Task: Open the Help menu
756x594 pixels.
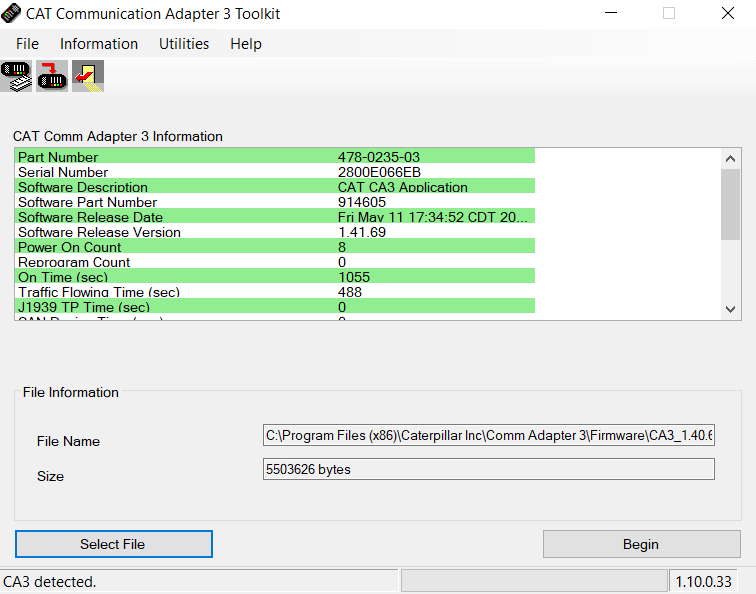Action: pos(246,44)
